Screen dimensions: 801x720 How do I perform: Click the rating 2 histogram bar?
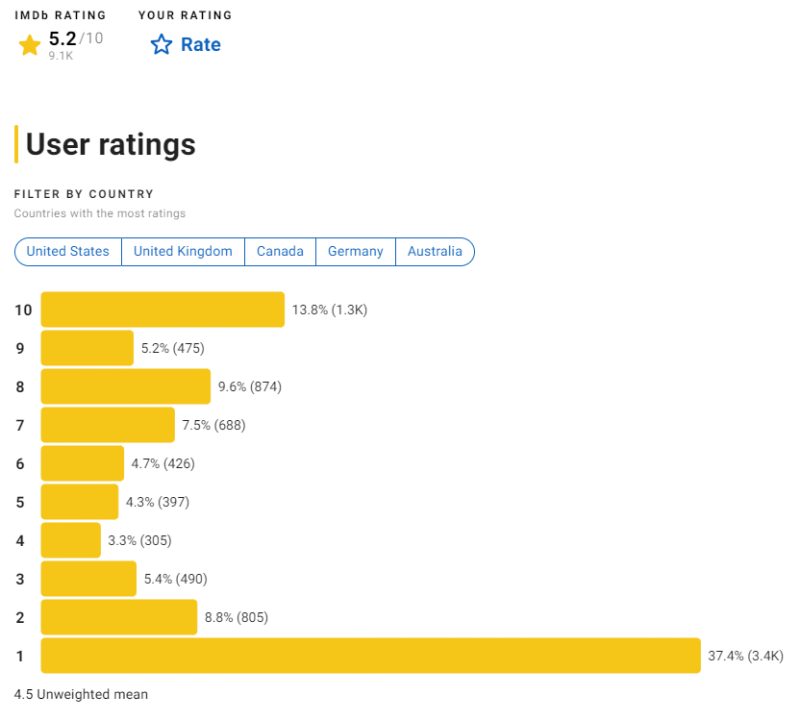[117, 617]
